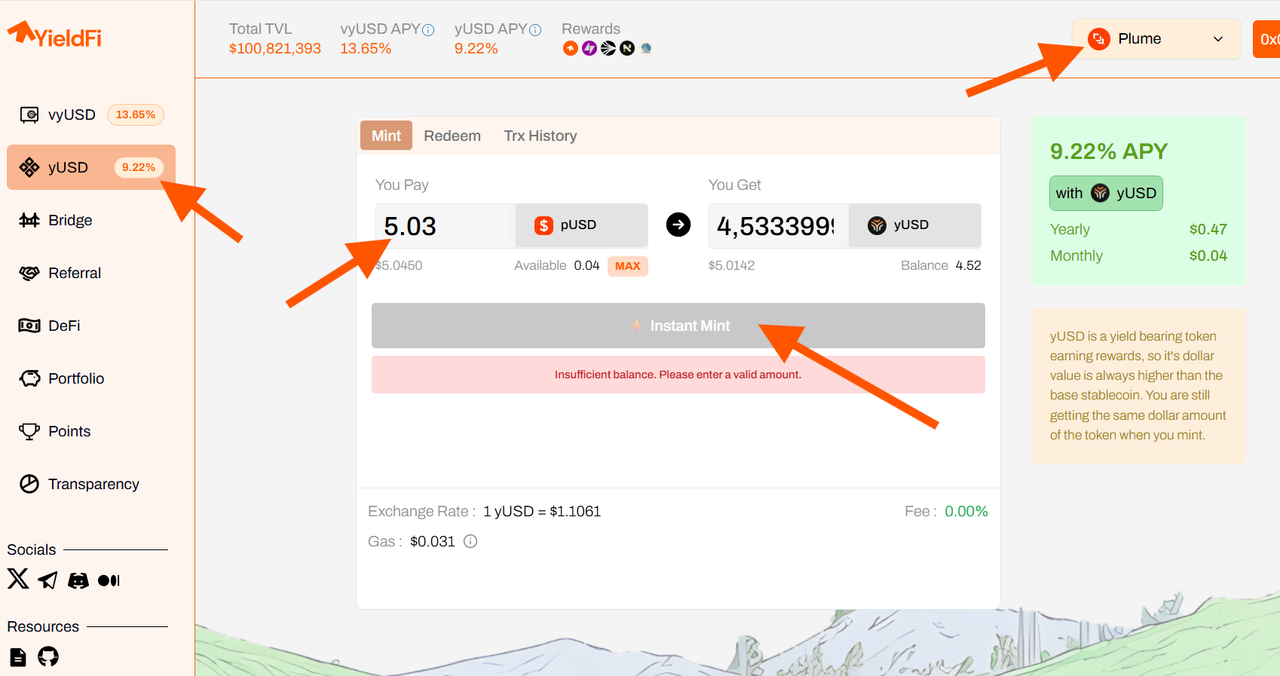This screenshot has width=1280, height=676.
Task: Click the purple Rewards token icon
Action: pos(589,48)
